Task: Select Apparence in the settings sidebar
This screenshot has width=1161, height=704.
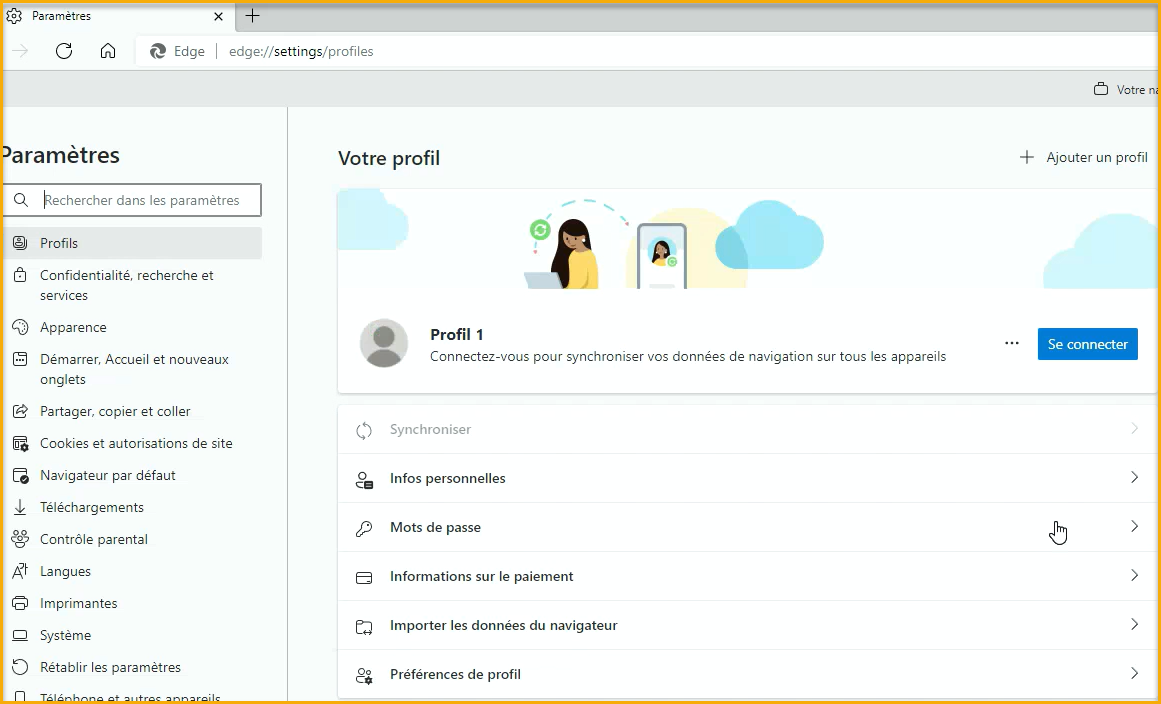Action: coord(73,327)
